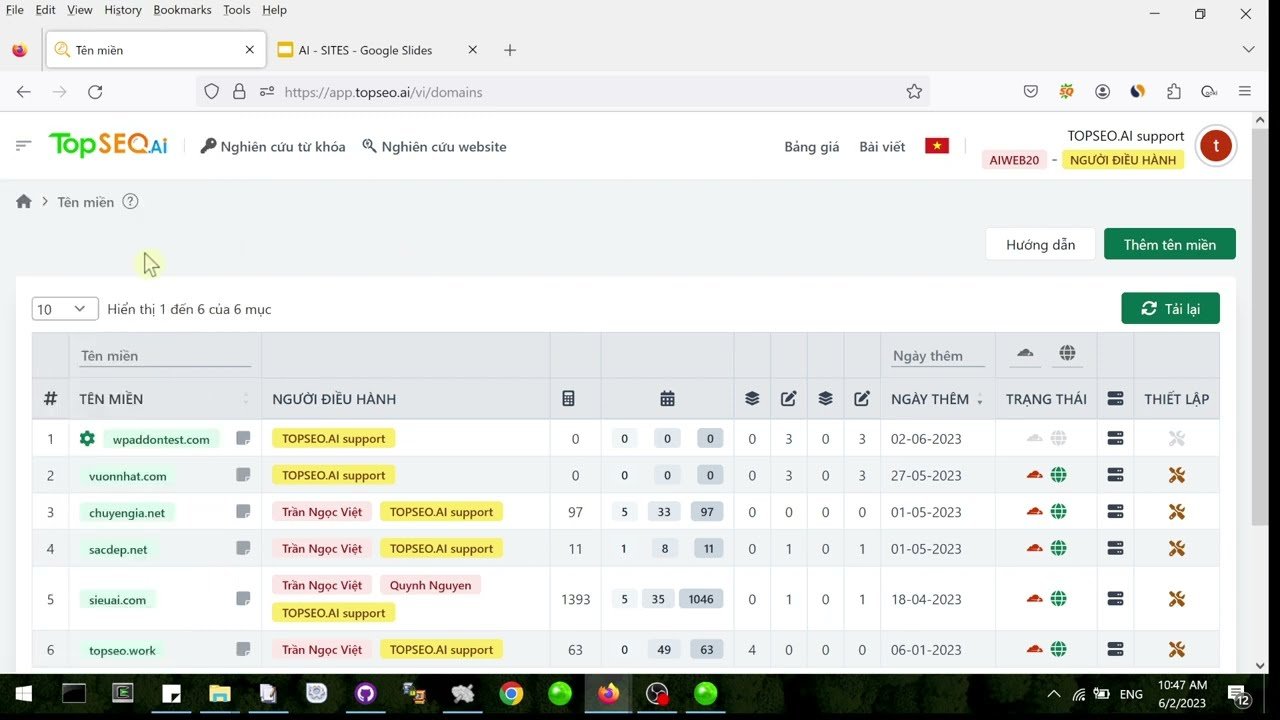Click the TopSEO.Ai logo

(108, 146)
